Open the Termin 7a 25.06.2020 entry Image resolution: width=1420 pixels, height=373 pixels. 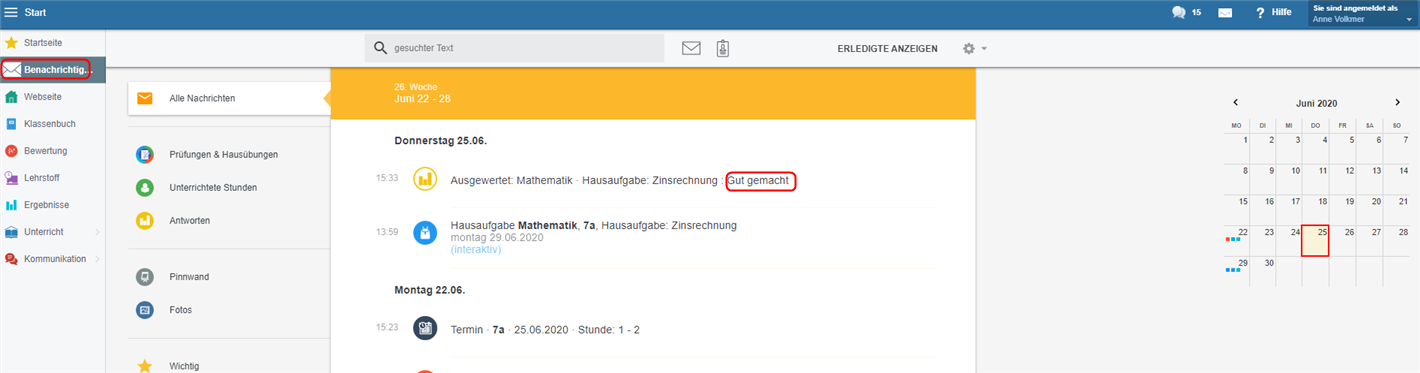click(545, 329)
